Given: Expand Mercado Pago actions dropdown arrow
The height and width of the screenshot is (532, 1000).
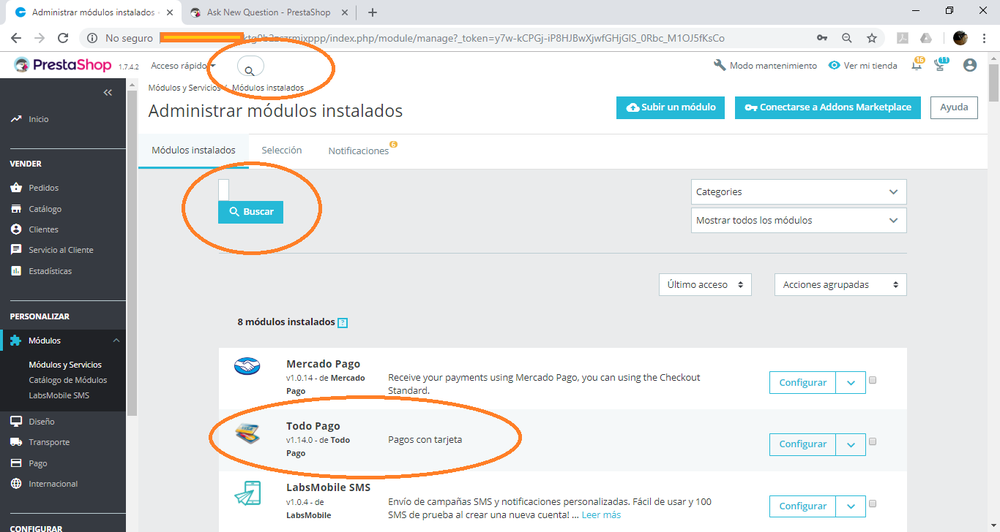Looking at the screenshot, I should click(x=851, y=383).
